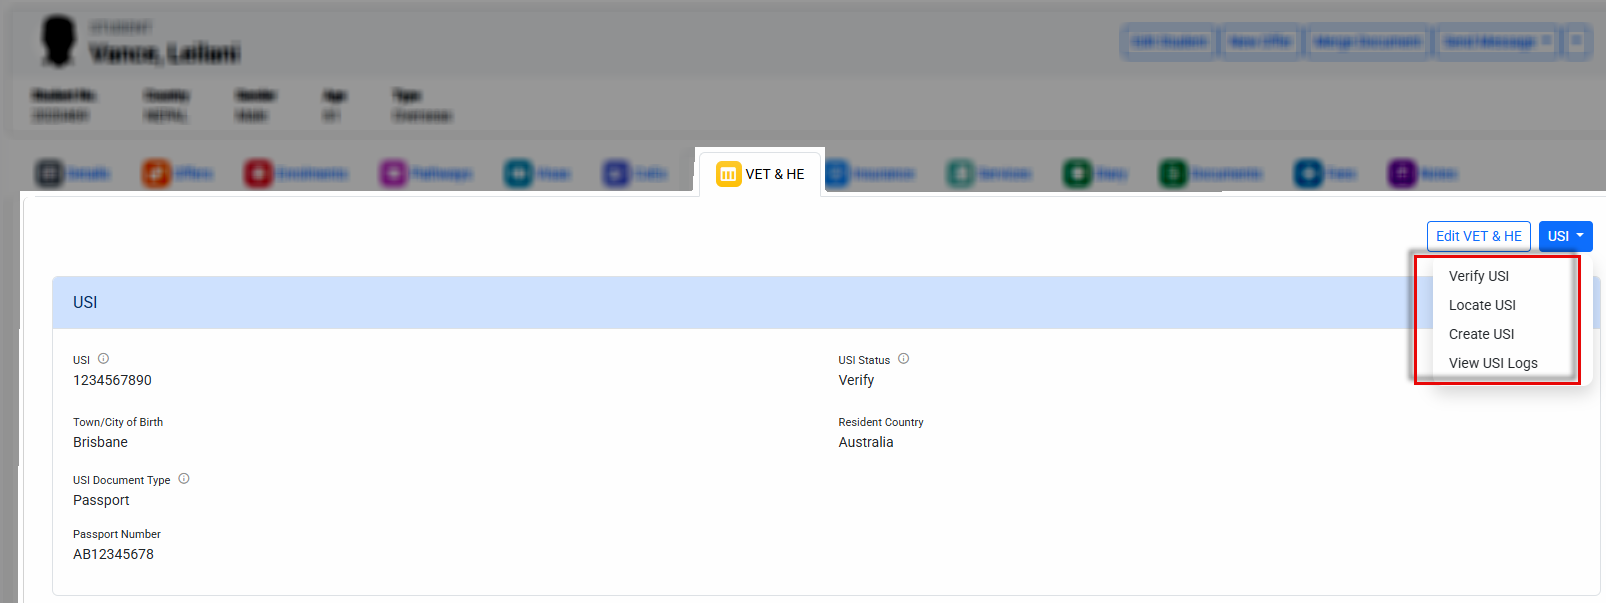This screenshot has height=603, width=1606.
Task: Click the yellow VET & HE tab icon
Action: (x=728, y=174)
